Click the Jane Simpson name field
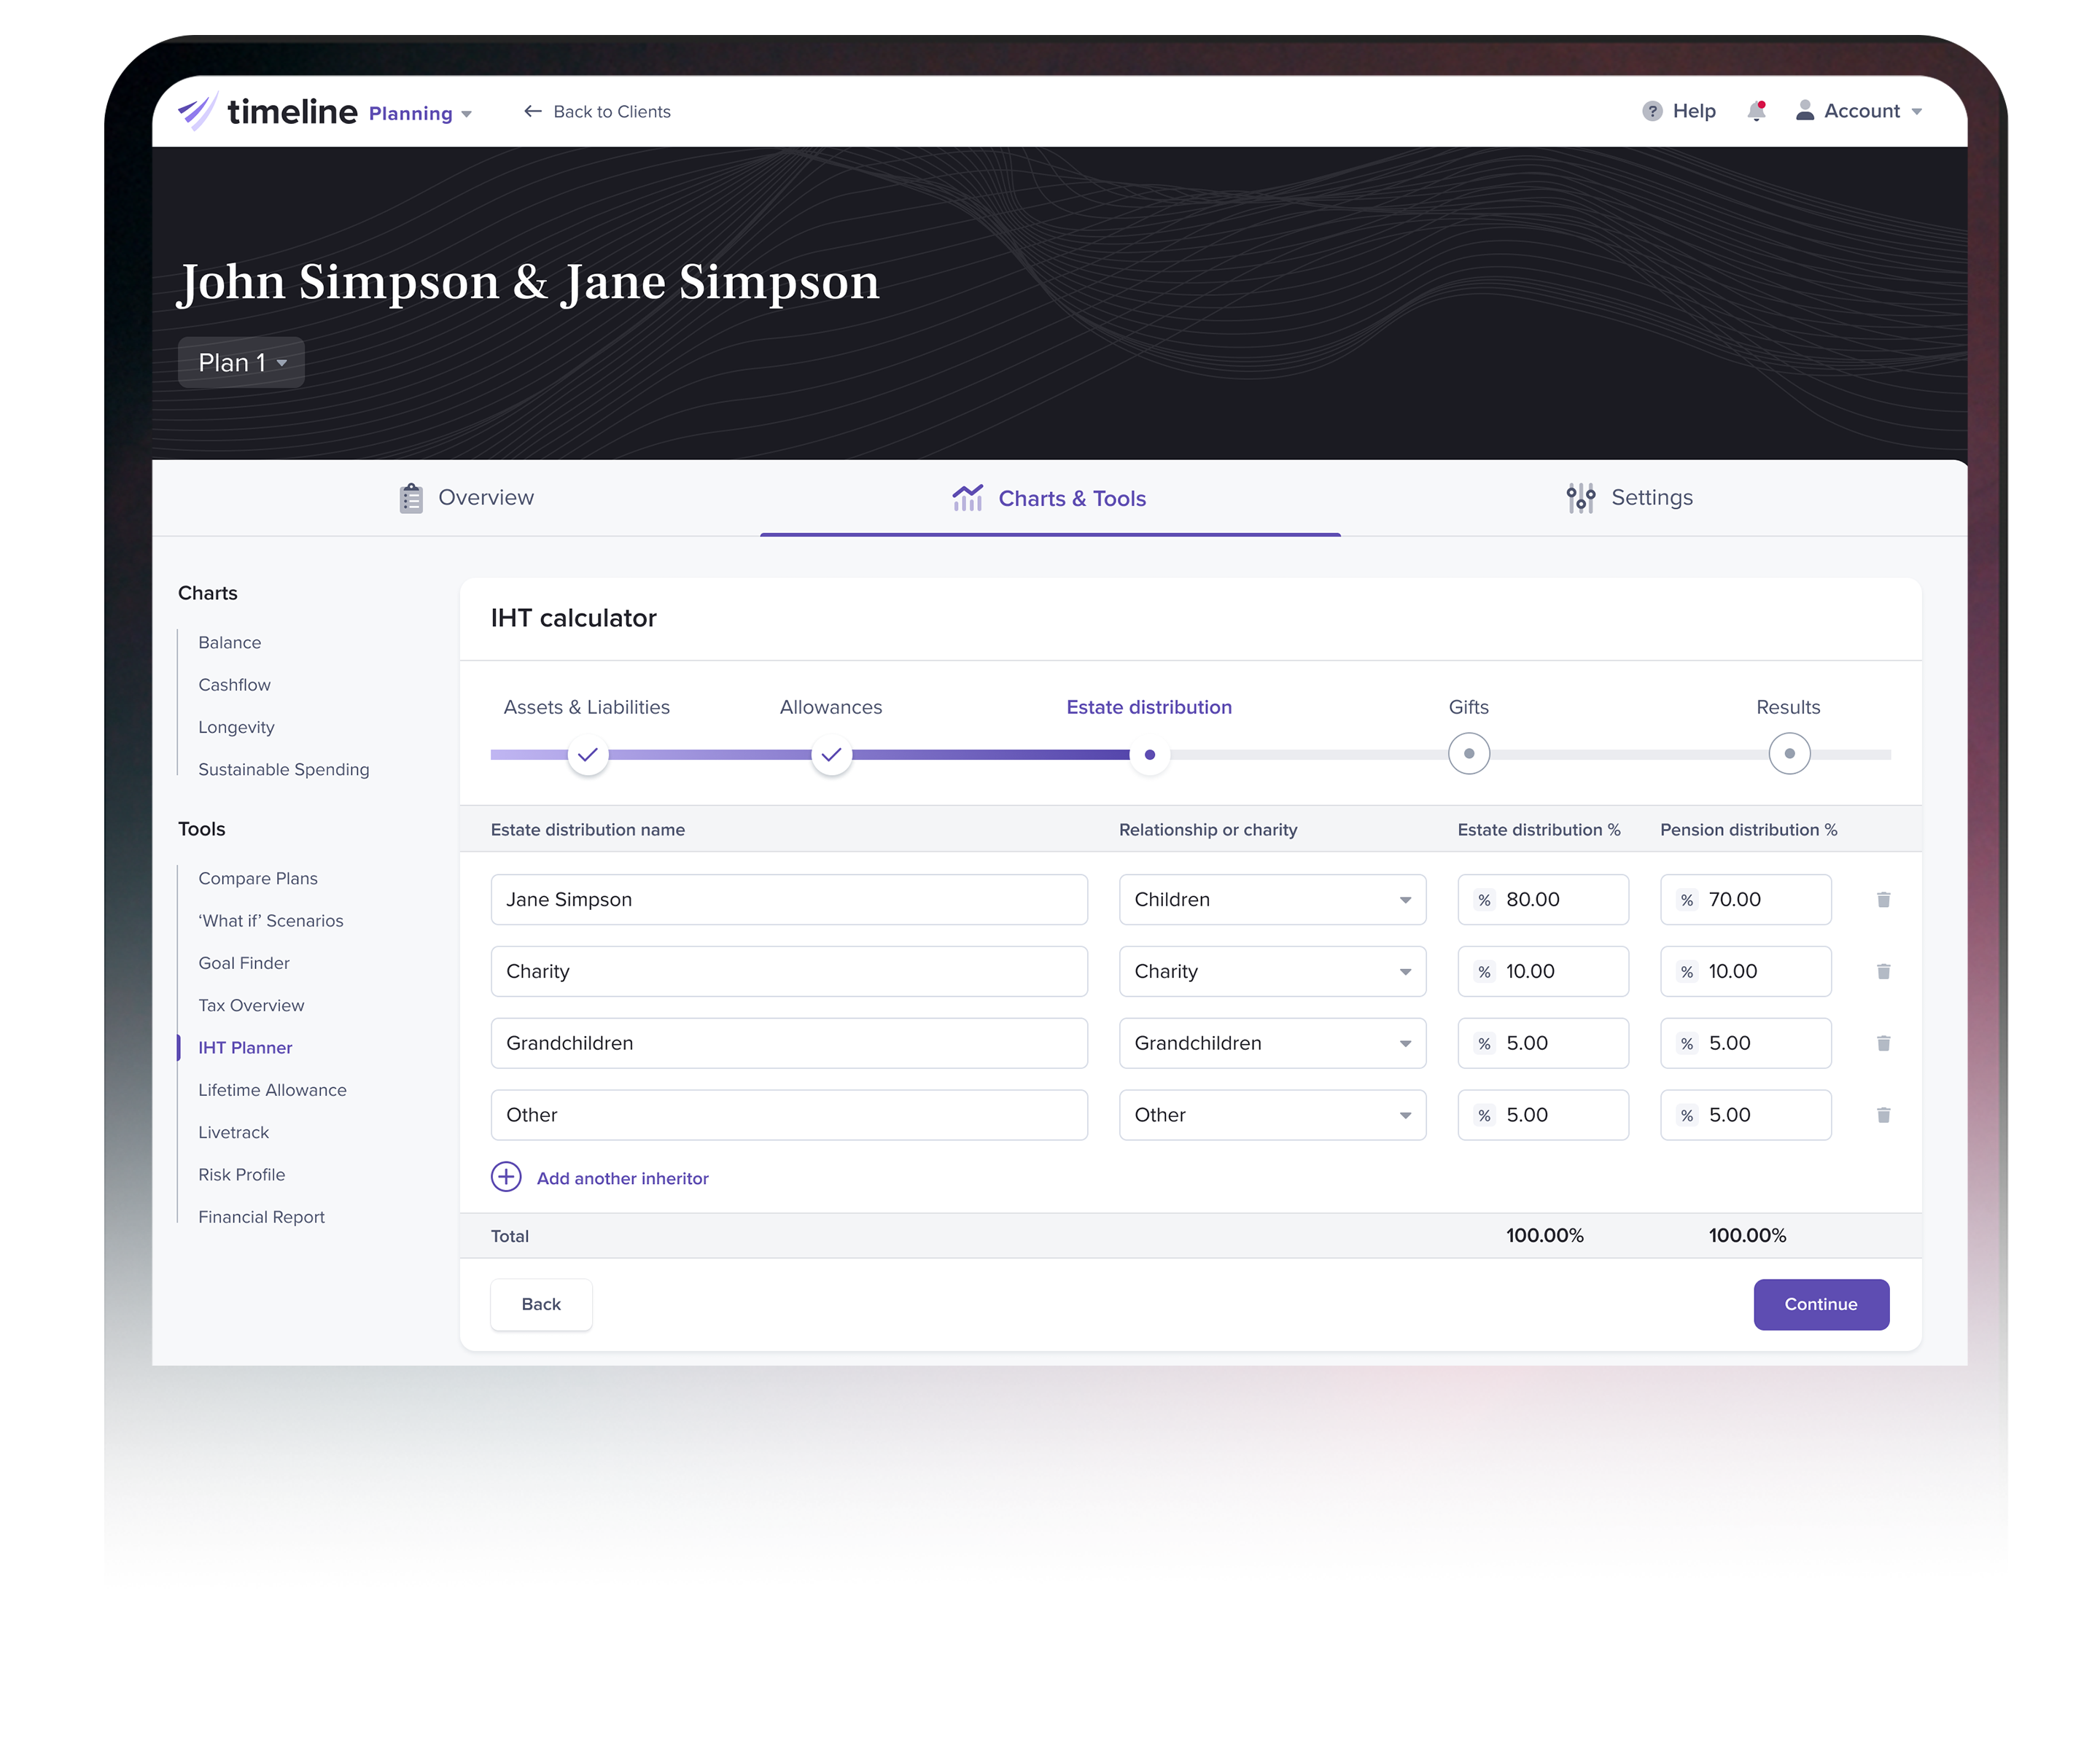 (x=789, y=899)
